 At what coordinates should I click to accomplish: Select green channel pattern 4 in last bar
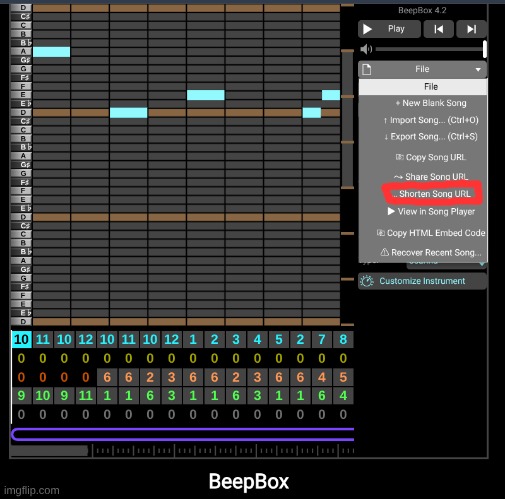343,396
